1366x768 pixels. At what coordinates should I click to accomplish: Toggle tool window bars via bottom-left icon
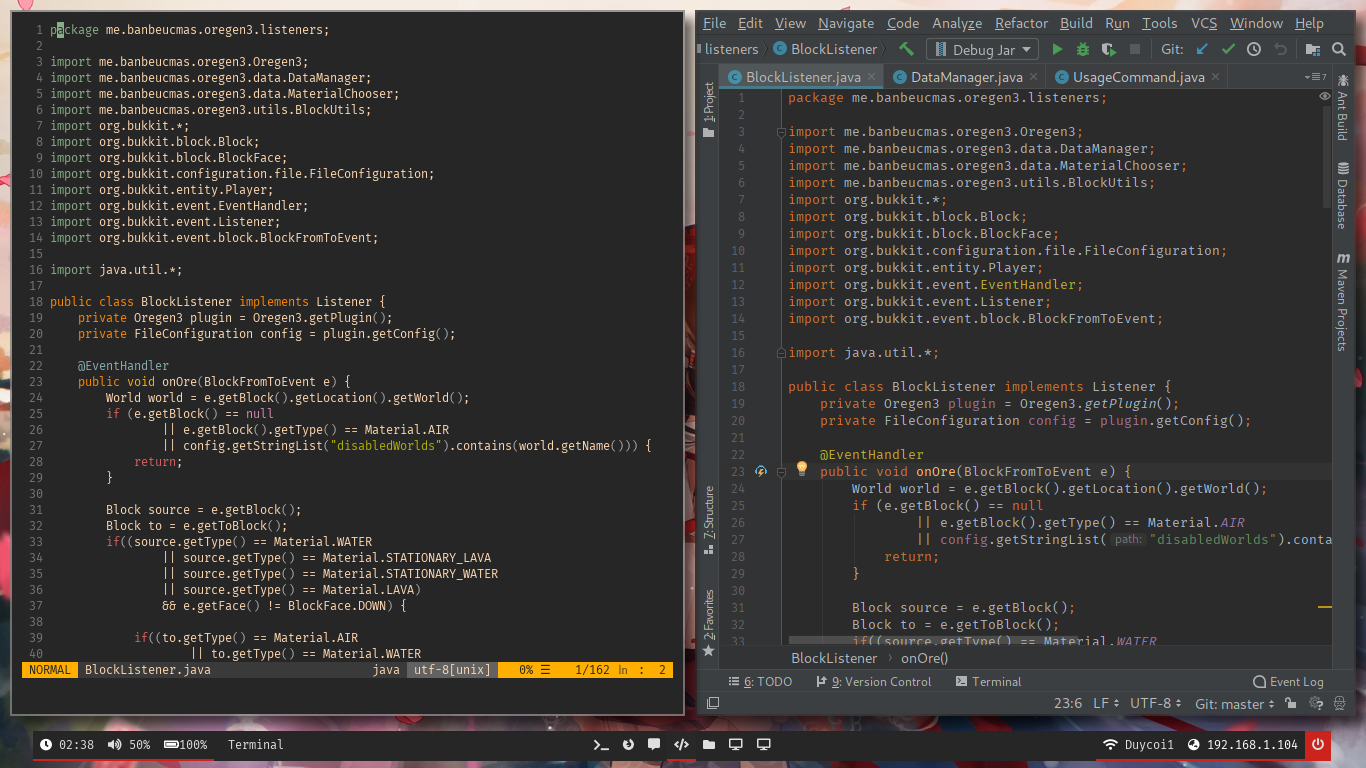712,704
